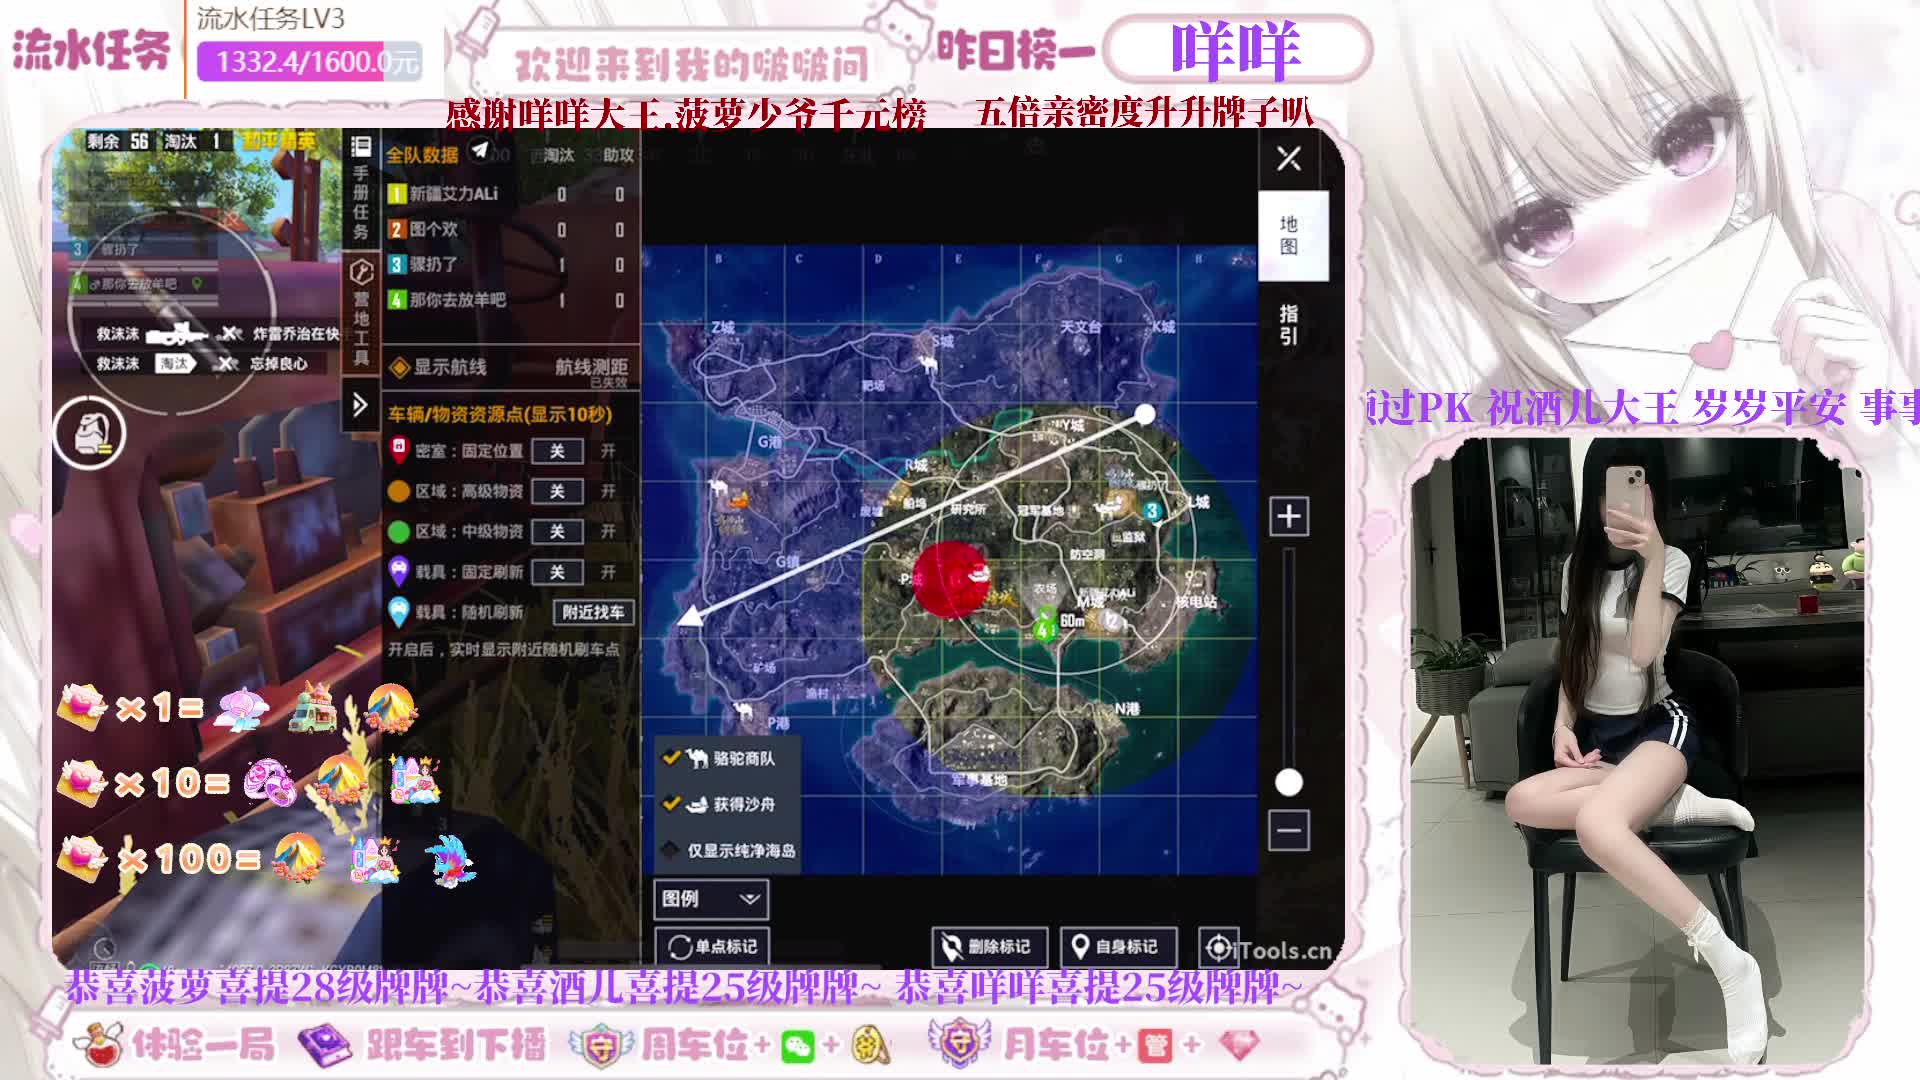The width and height of the screenshot is (1920, 1080).
Task: Switch 密室固定位置 to 开
Action: (x=608, y=451)
